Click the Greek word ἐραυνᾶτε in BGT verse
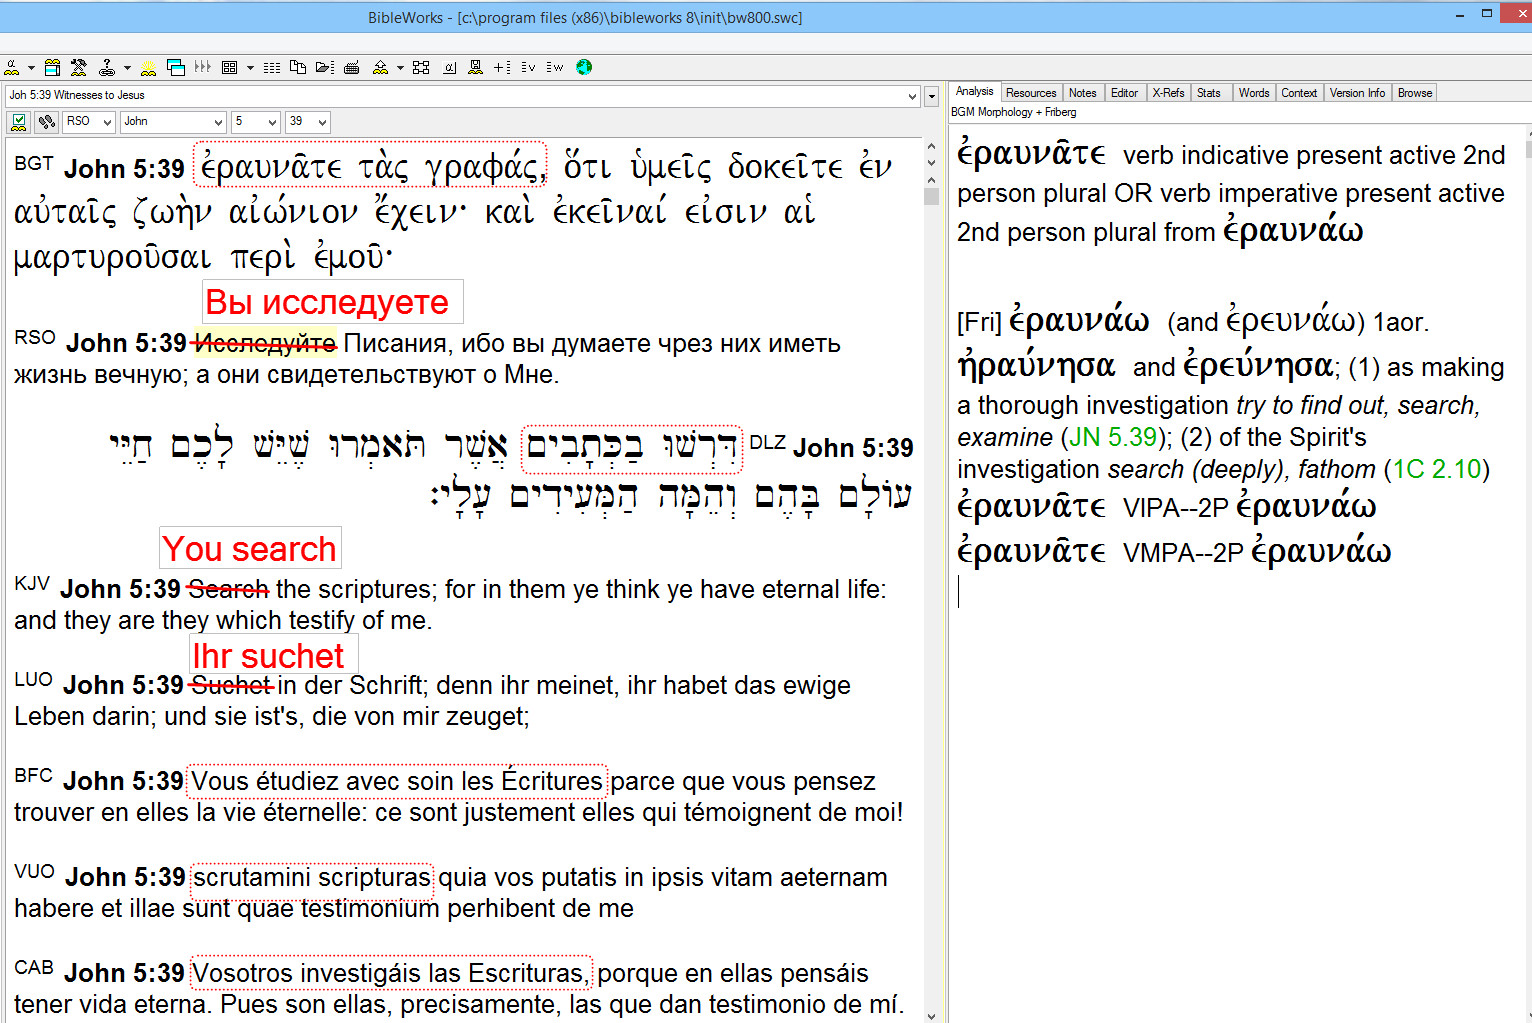Screen dimensions: 1532x1023 271,166
